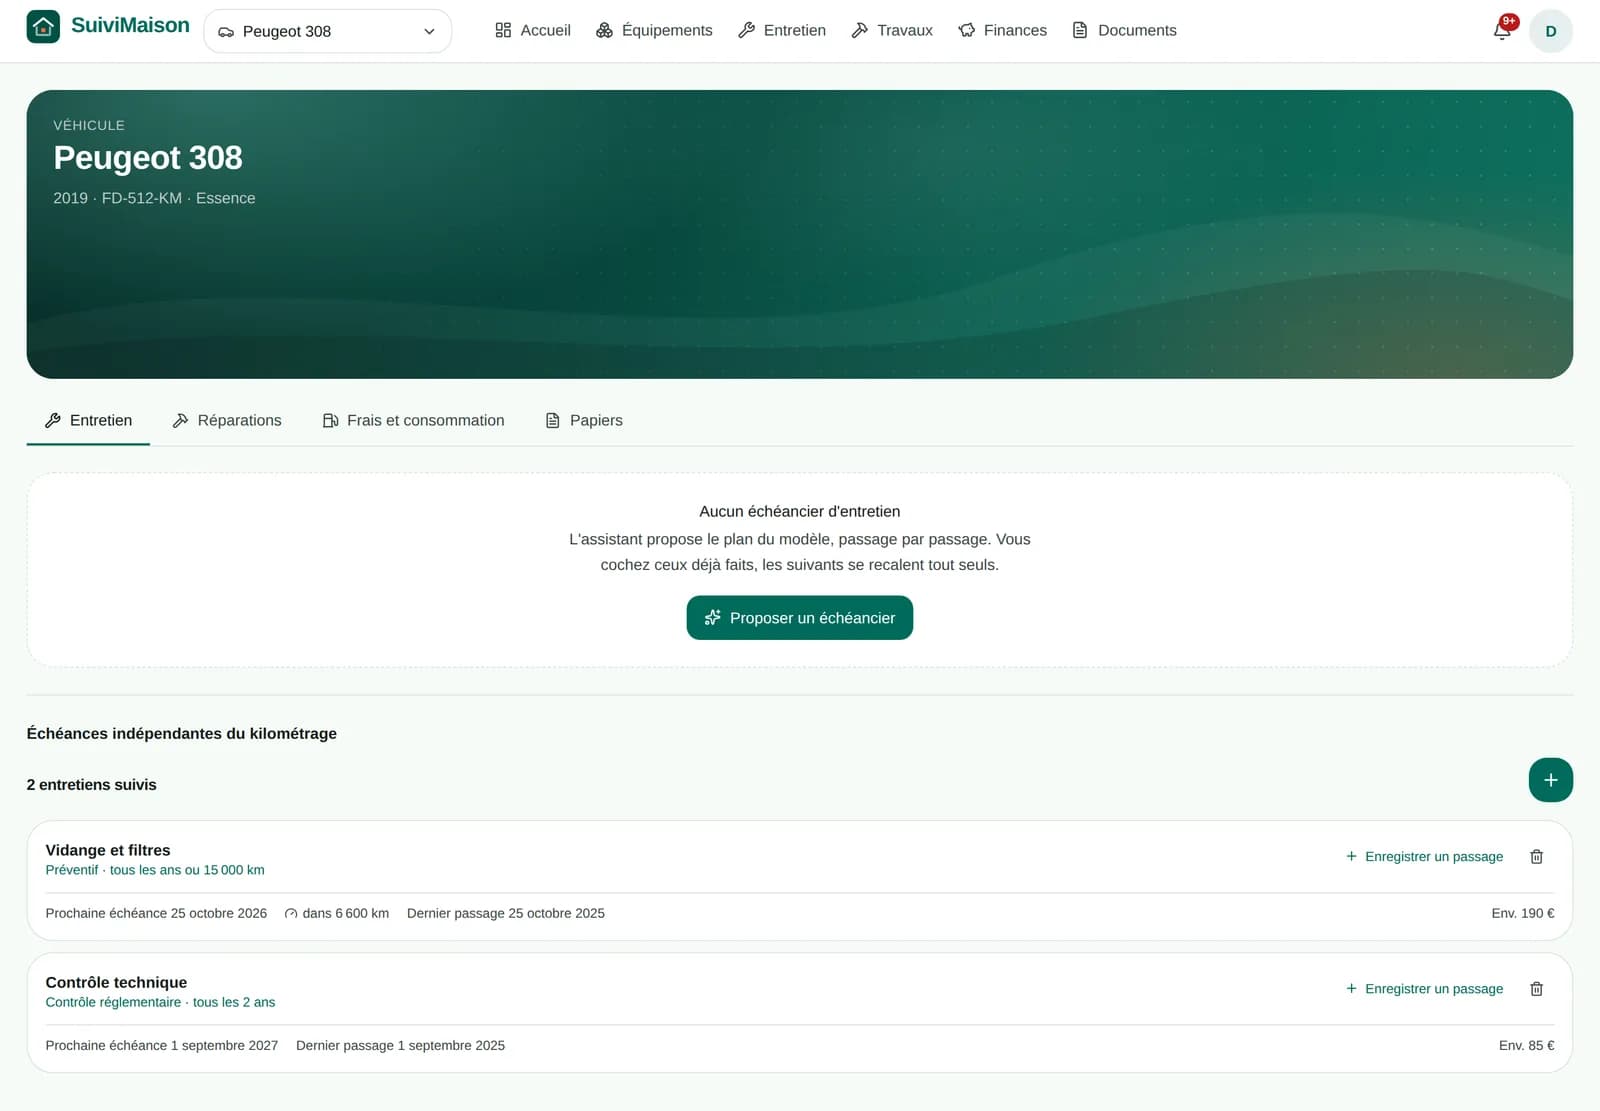The width and height of the screenshot is (1600, 1111).
Task: Switch to the Réparations tab
Action: click(x=227, y=420)
